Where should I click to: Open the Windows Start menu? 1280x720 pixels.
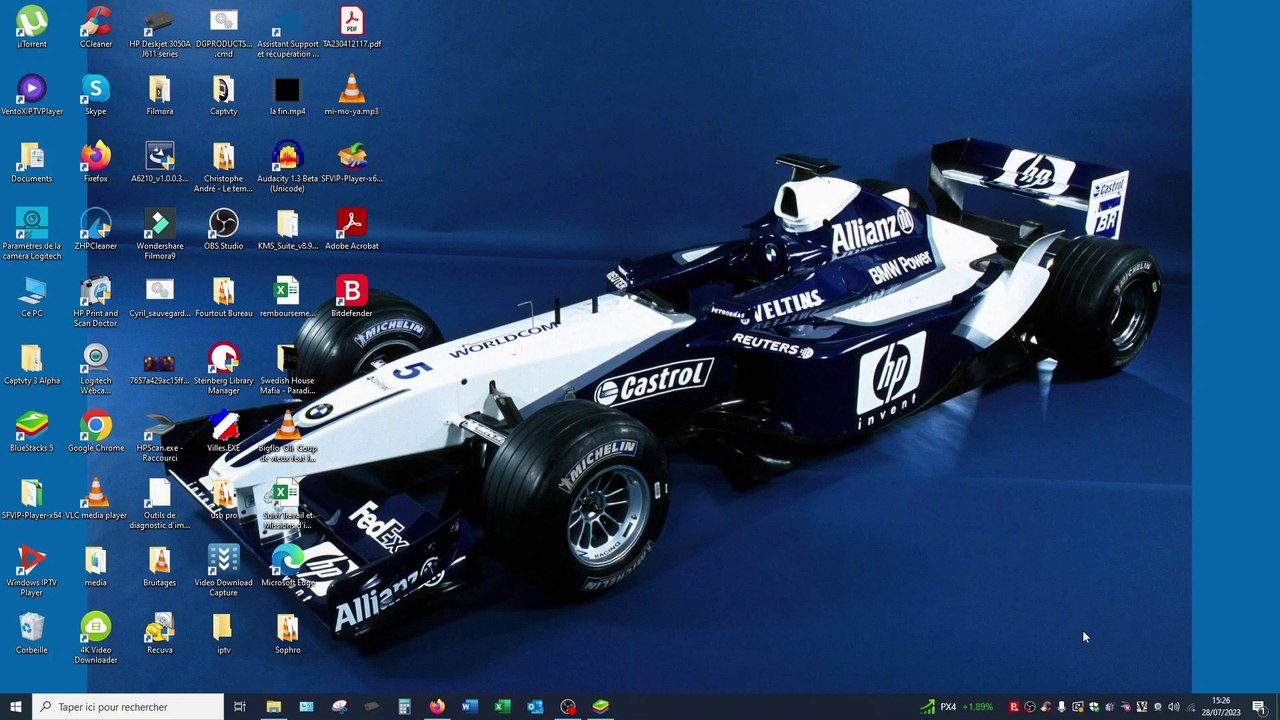point(16,707)
